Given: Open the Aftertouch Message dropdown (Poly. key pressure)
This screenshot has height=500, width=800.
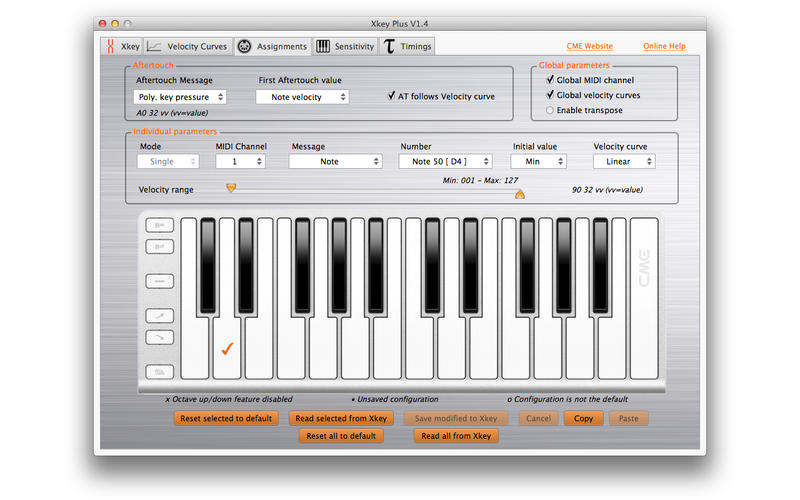Looking at the screenshot, I should [180, 97].
